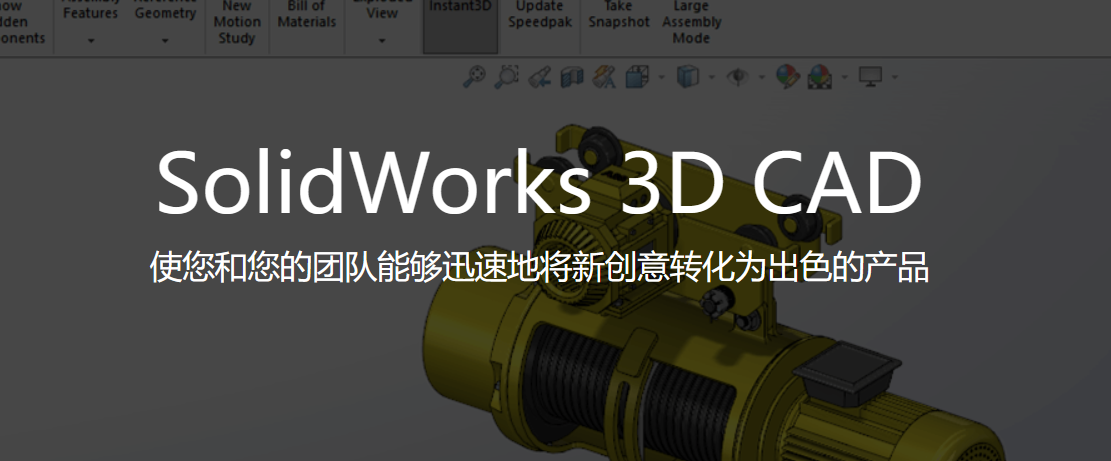Click the Assembly Features label

click(91, 8)
